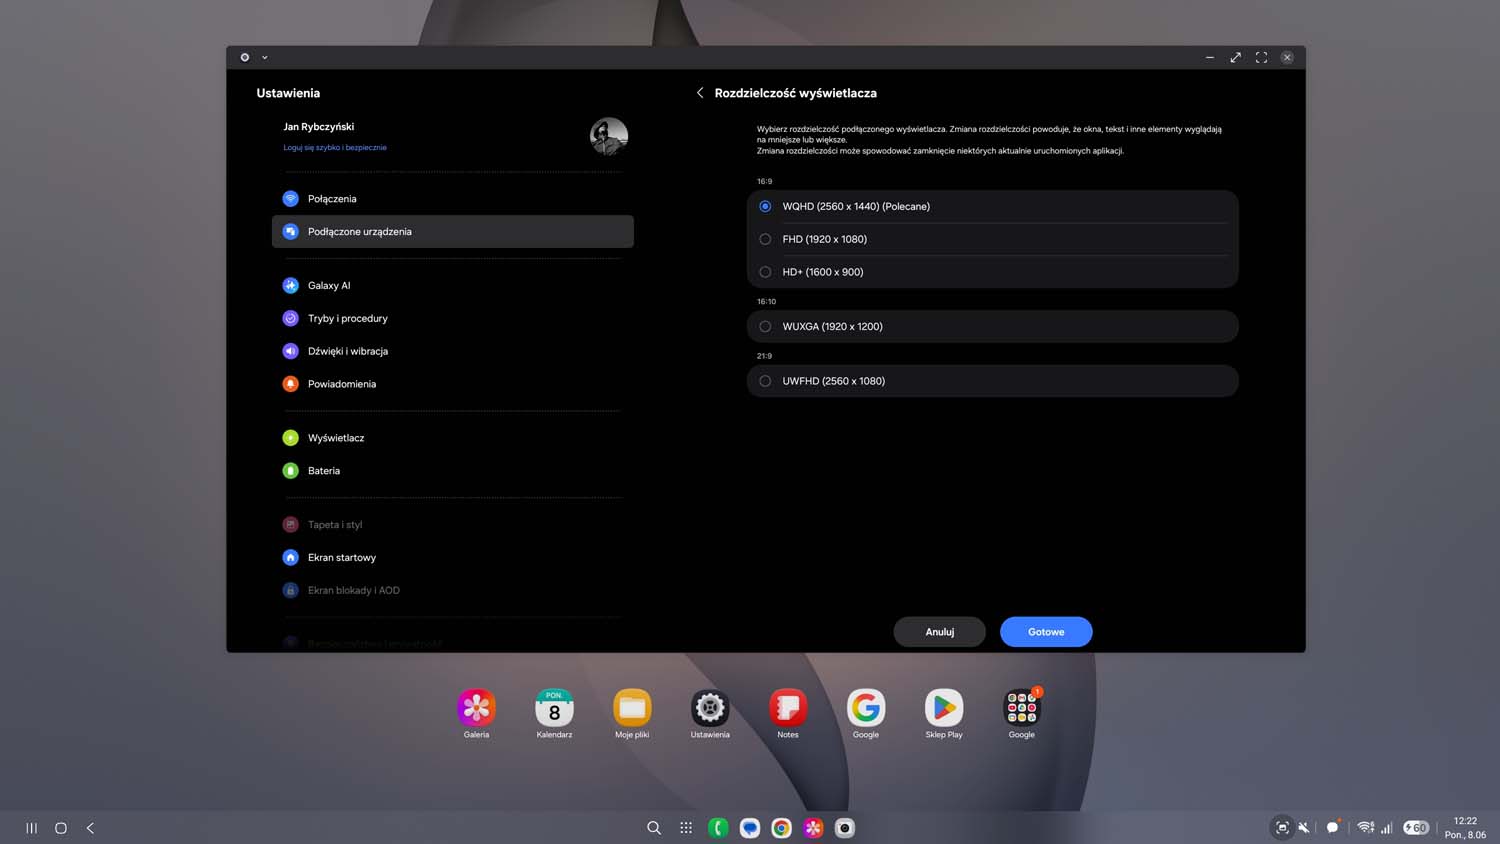1500x844 pixels.
Task: Open the Messages app in taskbar
Action: (x=750, y=828)
